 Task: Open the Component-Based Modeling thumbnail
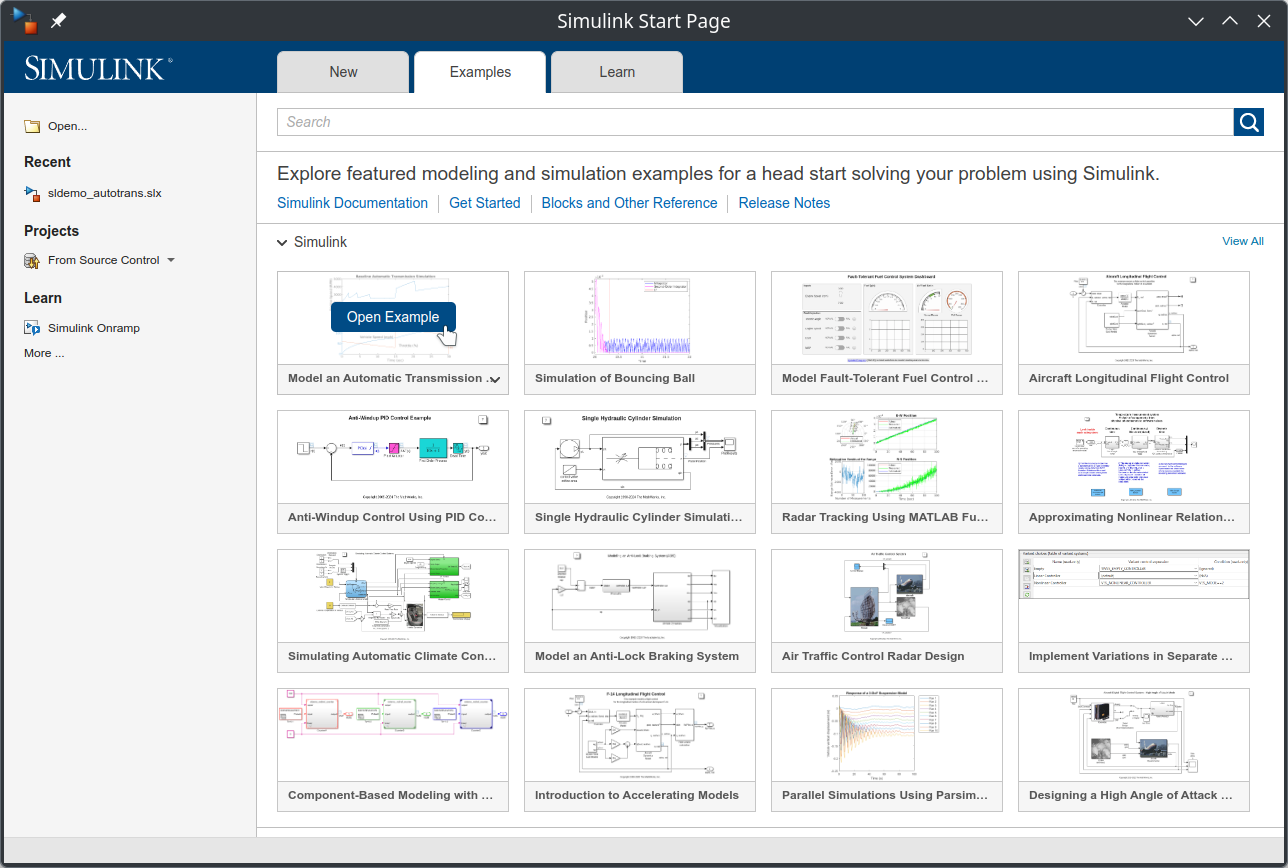tap(393, 735)
